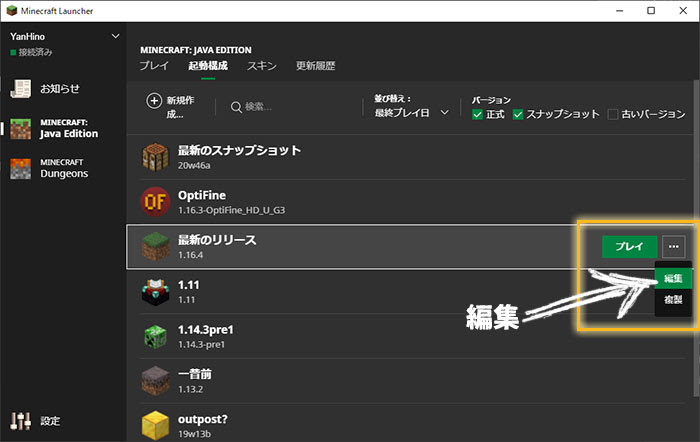Viewport: 700px width, 442px height.
Task: Maximize the Minecraft Launcher window
Action: pos(651,10)
